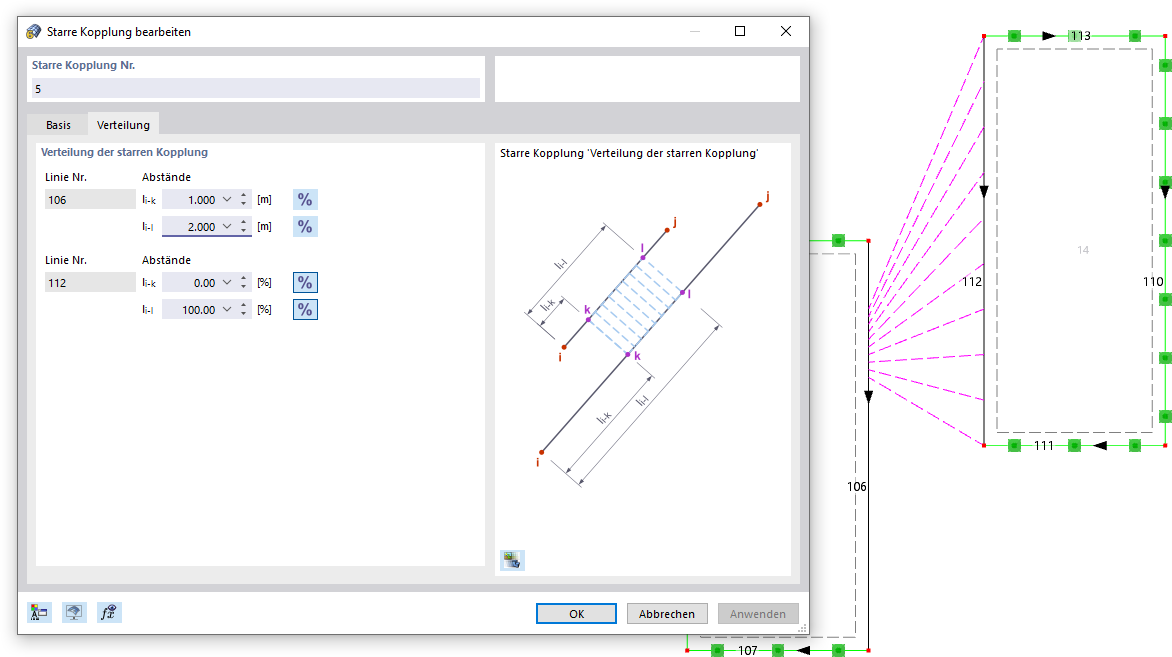Viewport: 1172px width, 657px height.
Task: Open the formula fx icon in dialog footer
Action: [109, 613]
